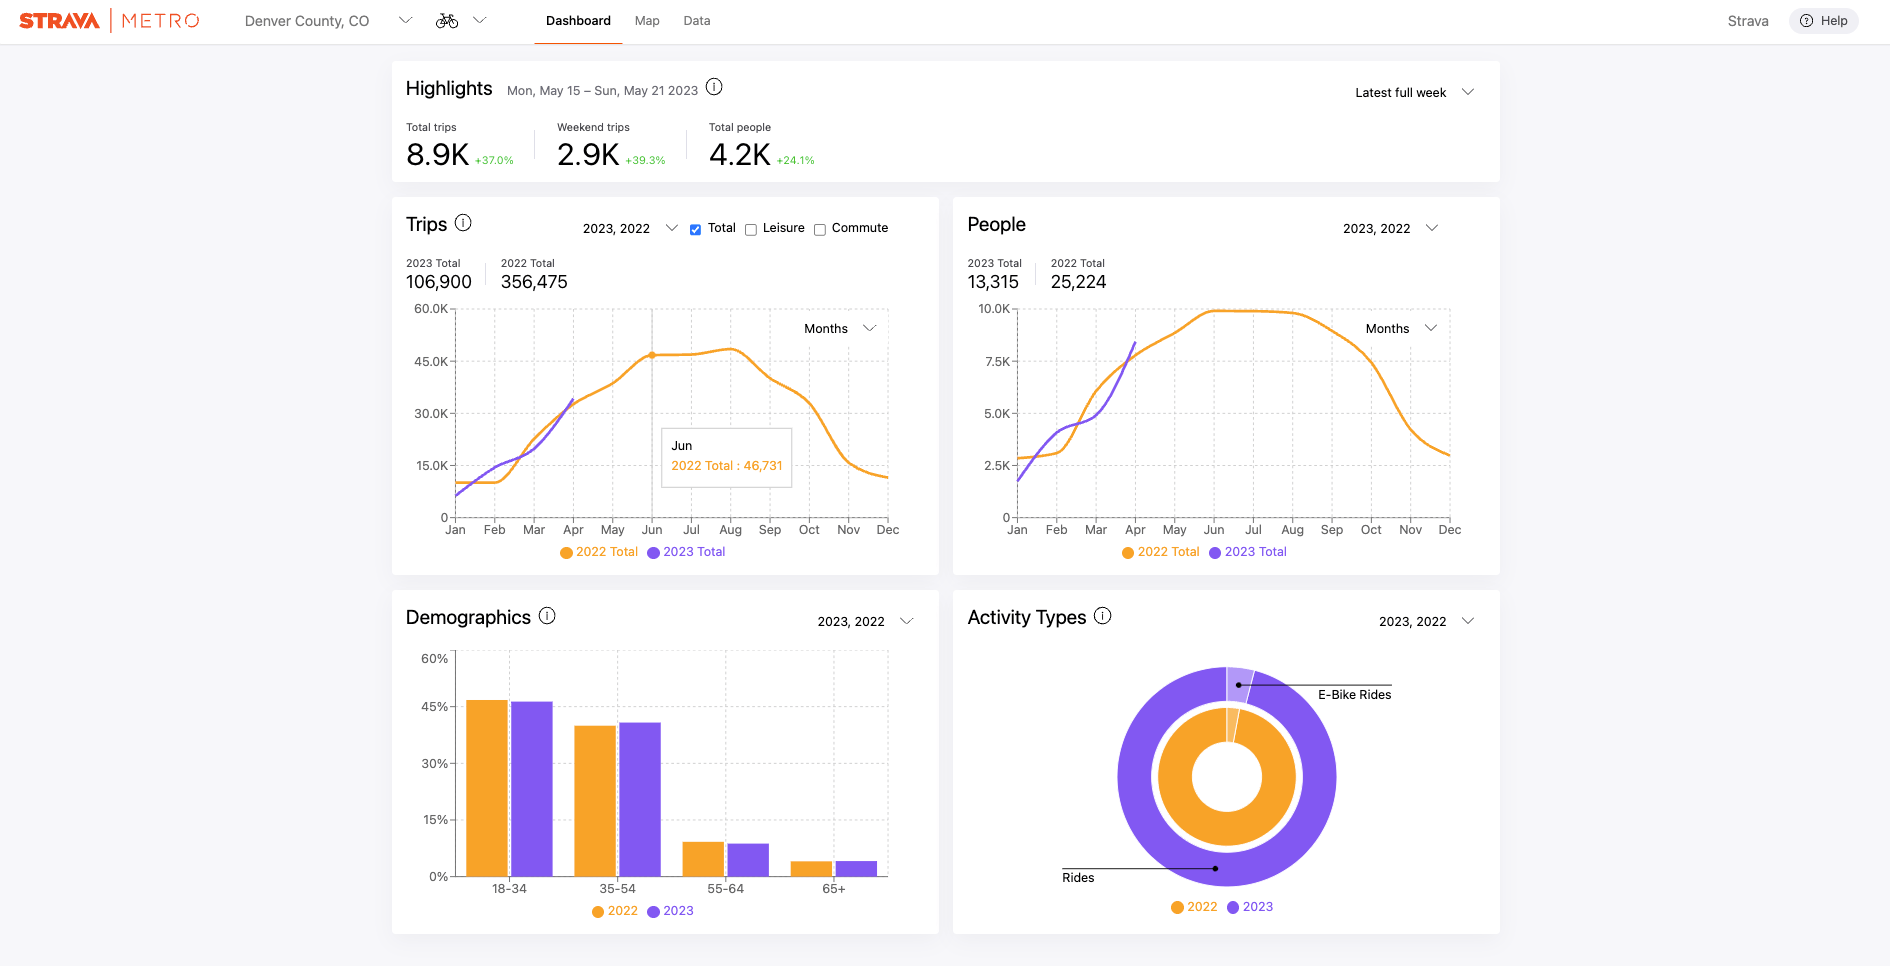Click the Activity Types info icon
The width and height of the screenshot is (1890, 966).
pos(1103,616)
